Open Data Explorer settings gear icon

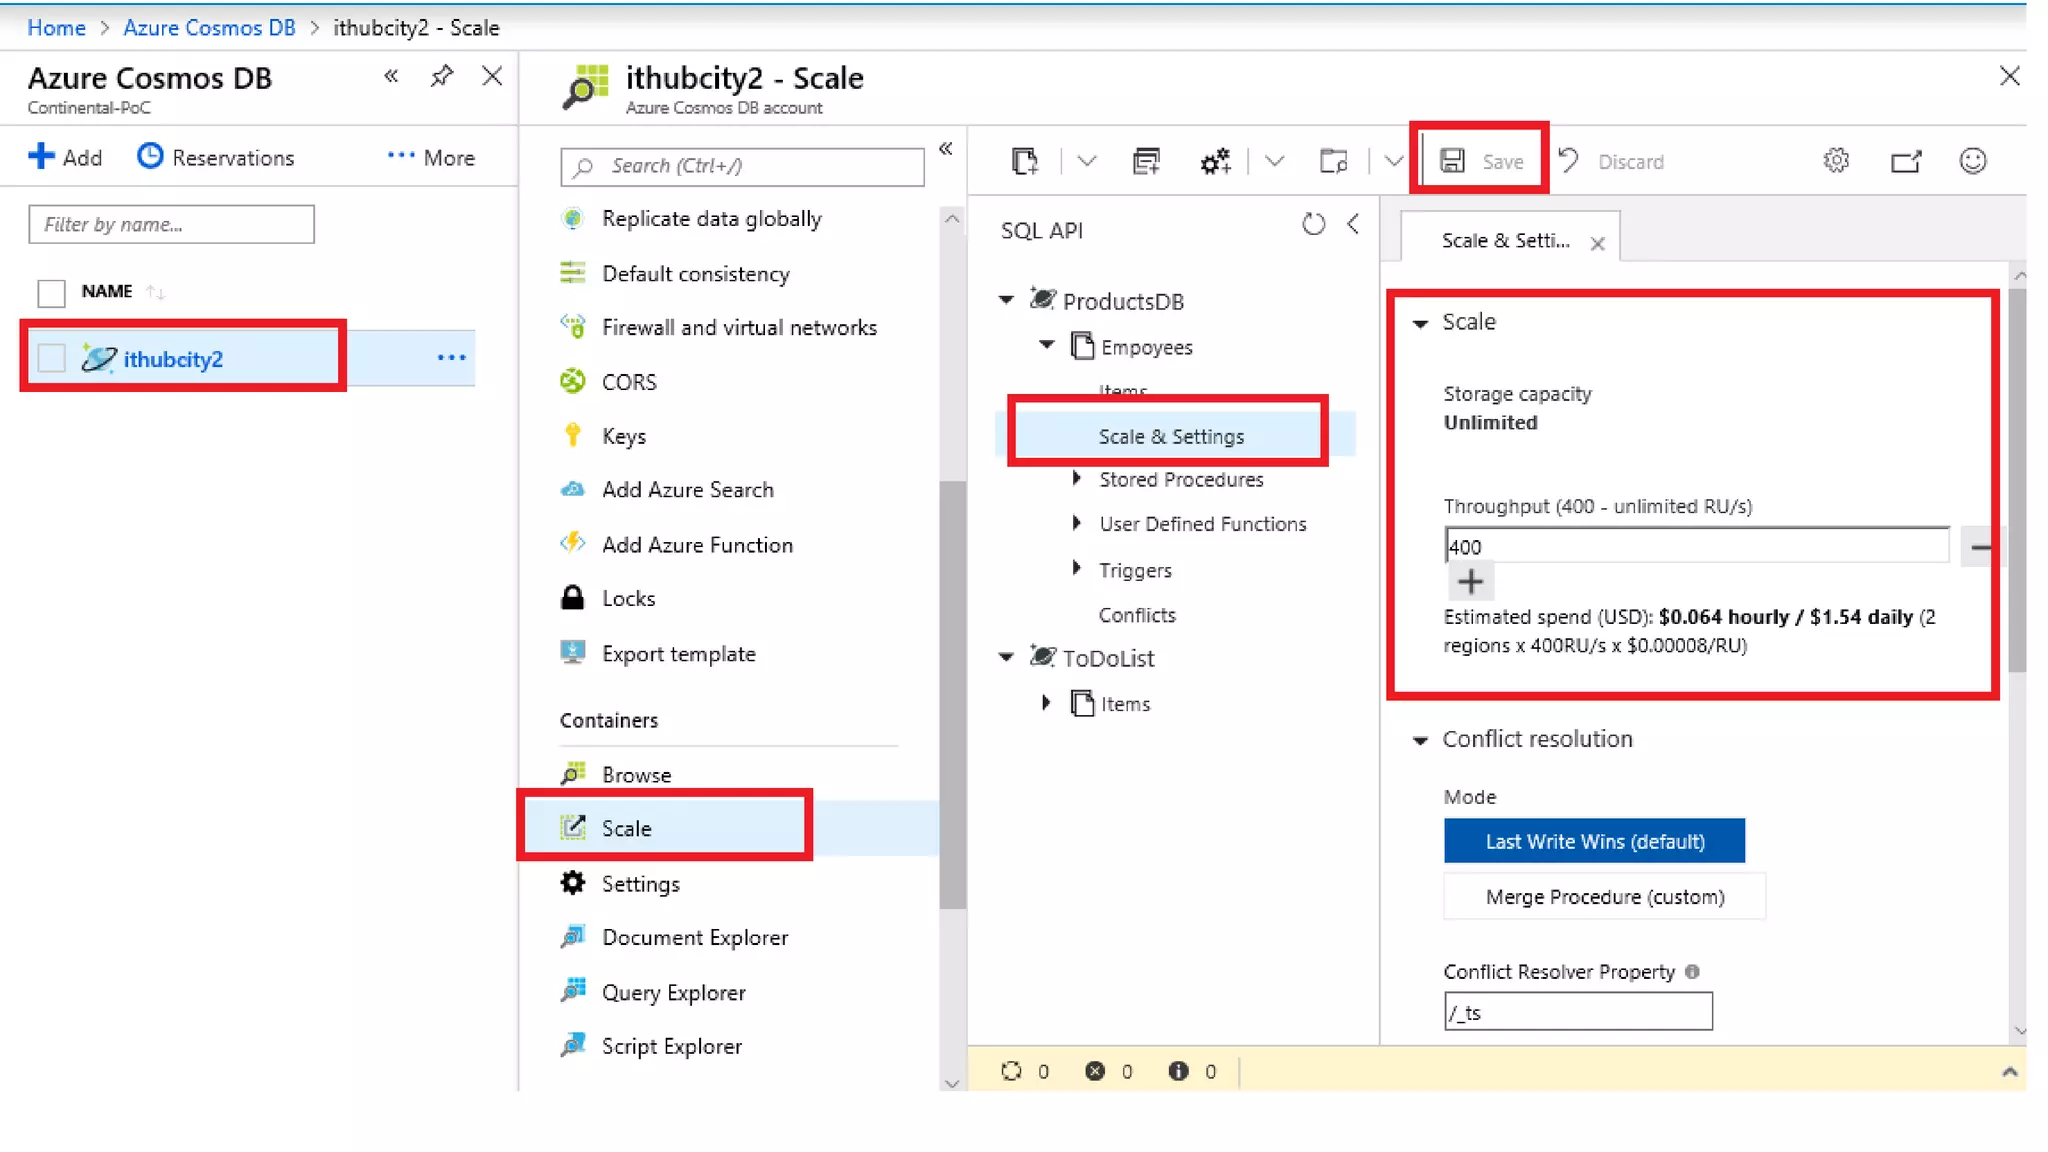click(1836, 161)
